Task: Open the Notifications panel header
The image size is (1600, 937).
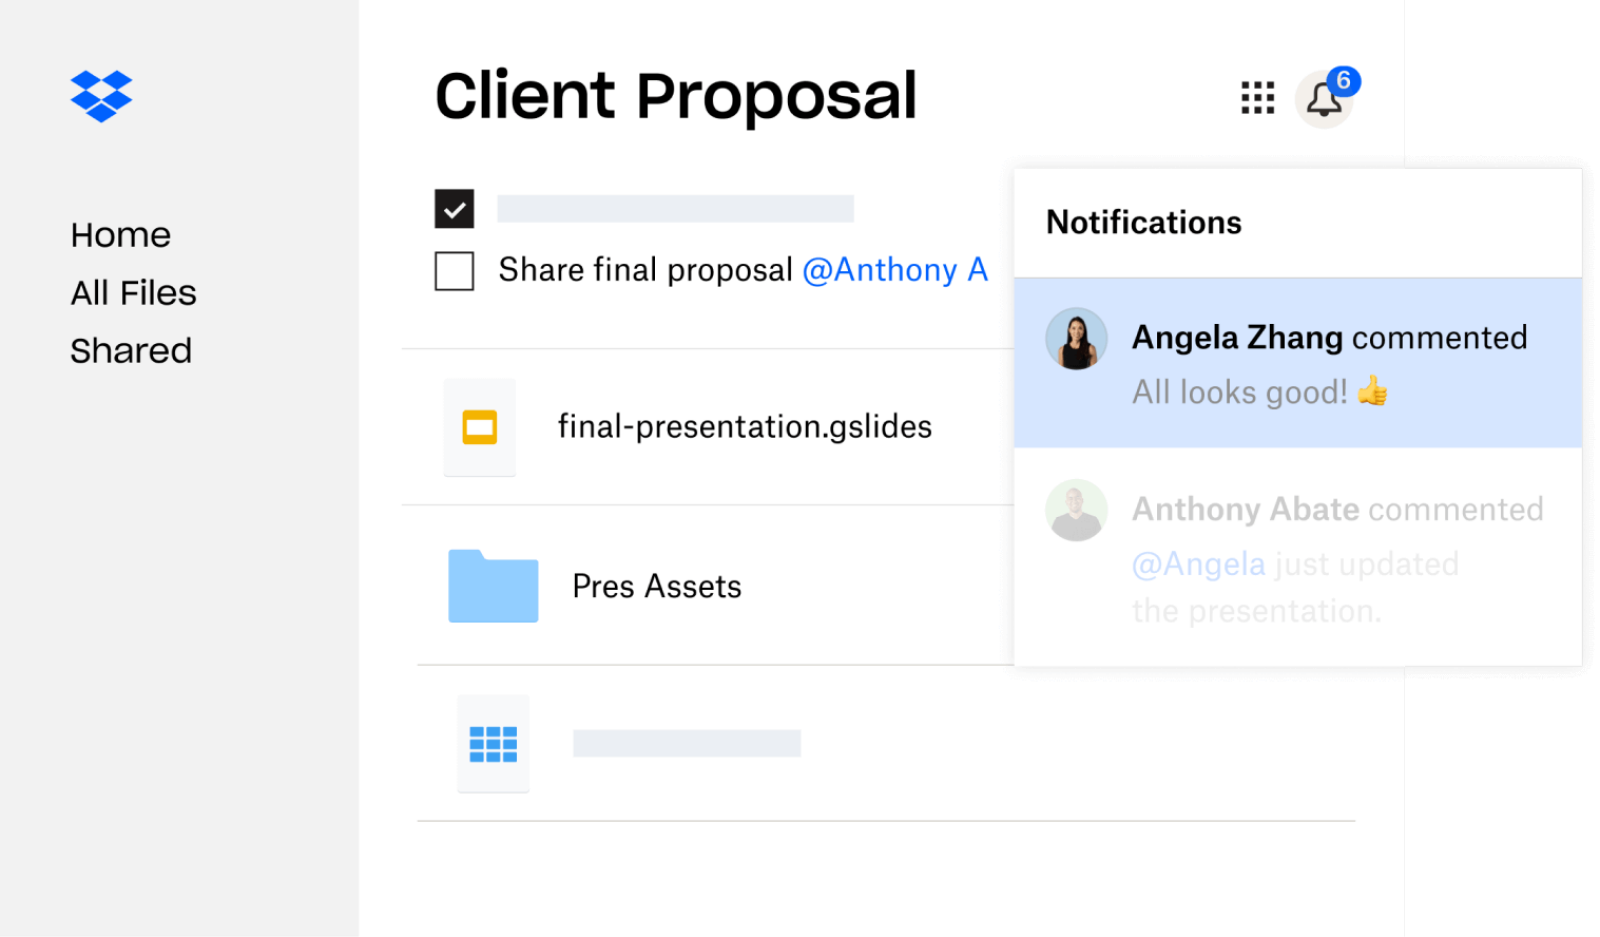Action: point(1143,222)
